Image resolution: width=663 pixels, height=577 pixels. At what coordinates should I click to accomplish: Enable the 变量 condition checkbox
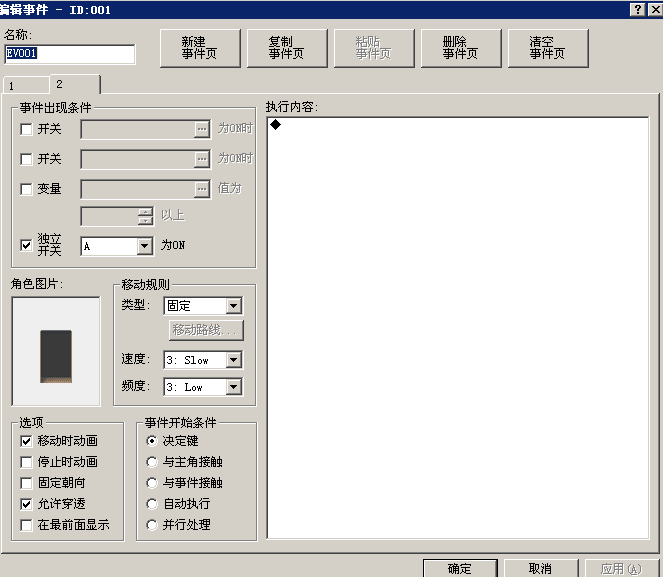(x=26, y=189)
